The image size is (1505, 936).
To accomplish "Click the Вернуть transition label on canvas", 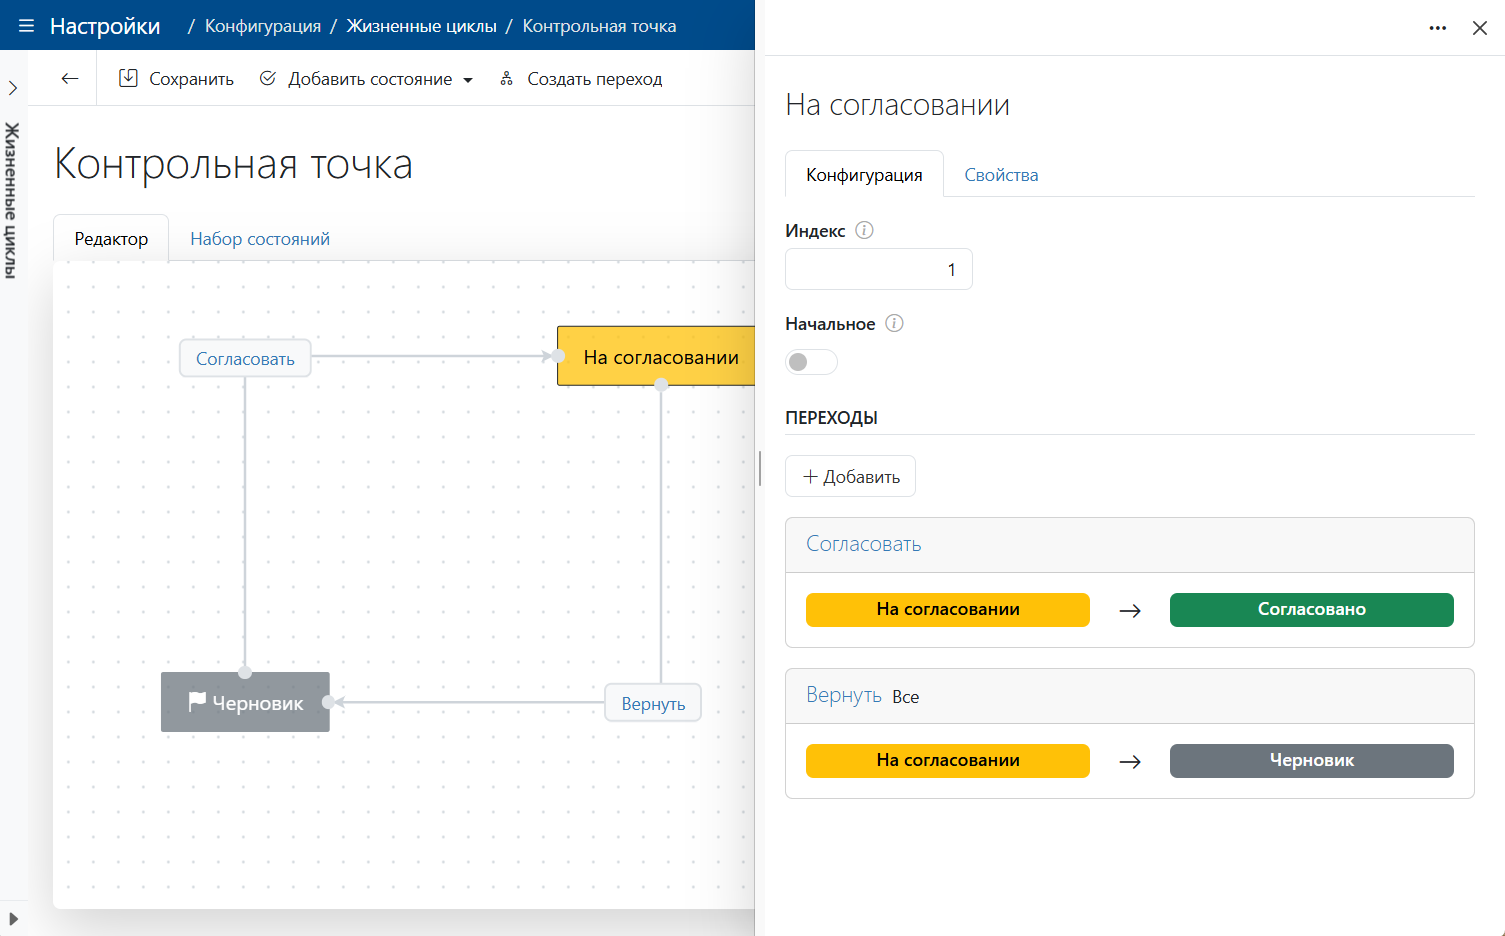I will pyautogui.click(x=653, y=703).
